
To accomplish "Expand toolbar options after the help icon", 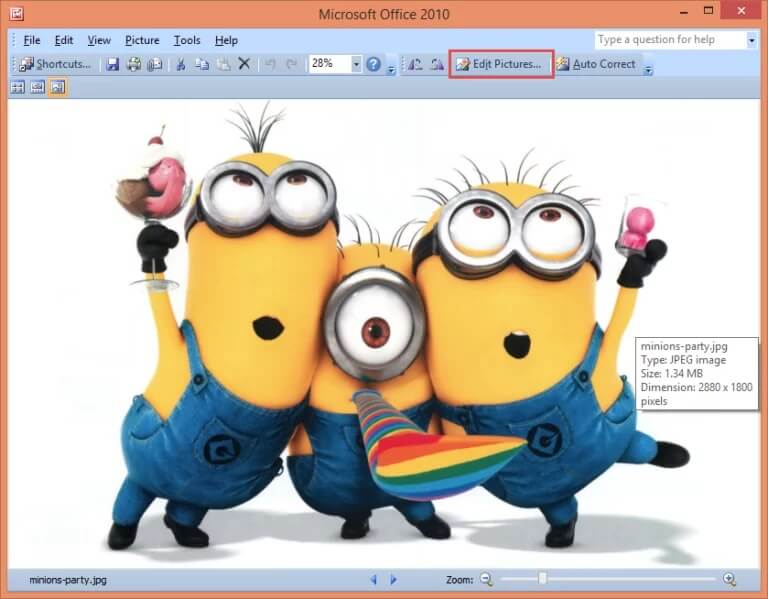I will click(x=391, y=65).
